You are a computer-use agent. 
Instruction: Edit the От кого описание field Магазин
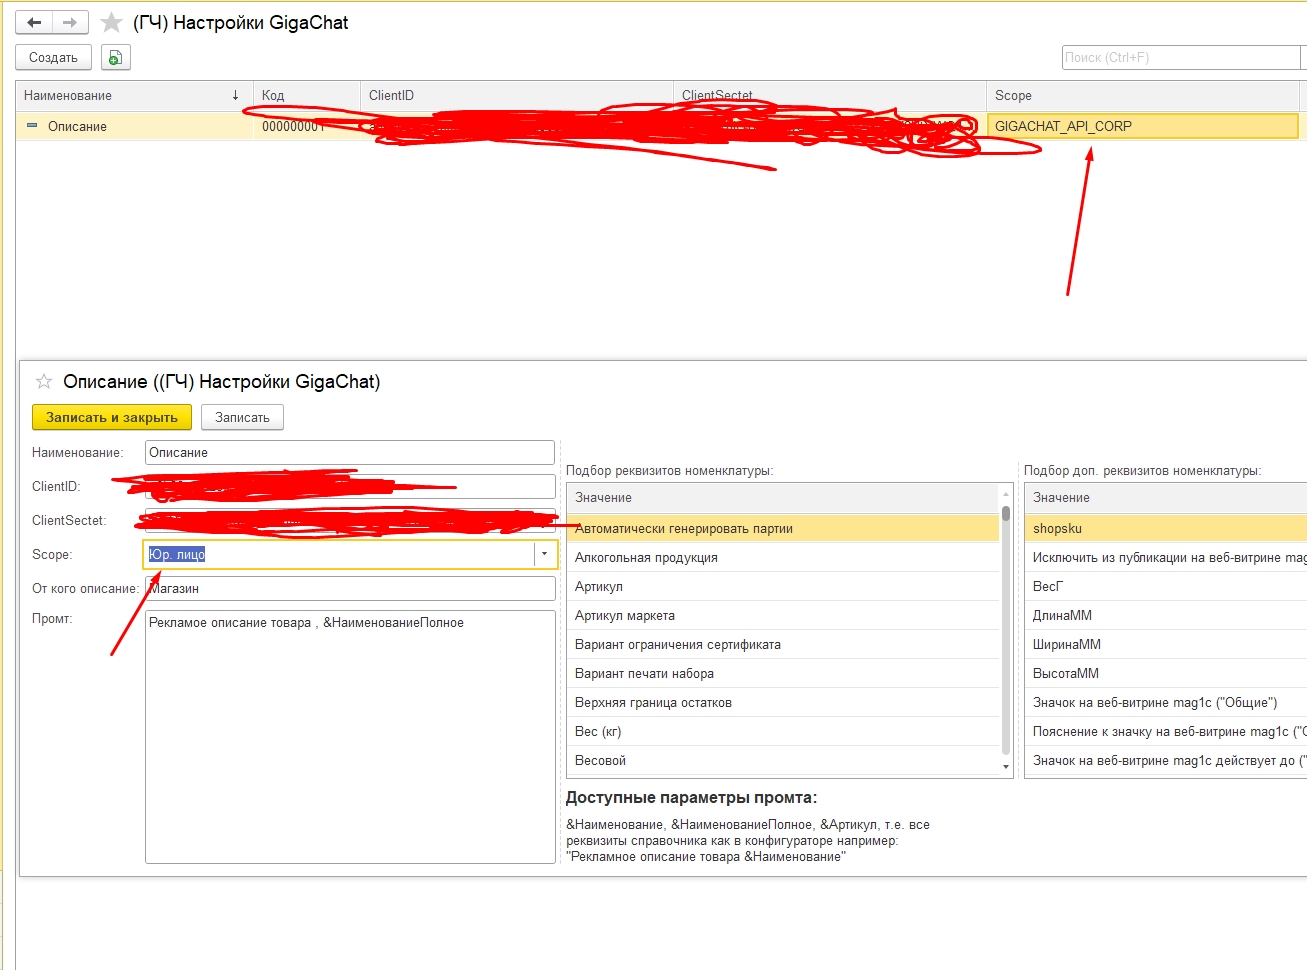coord(349,588)
